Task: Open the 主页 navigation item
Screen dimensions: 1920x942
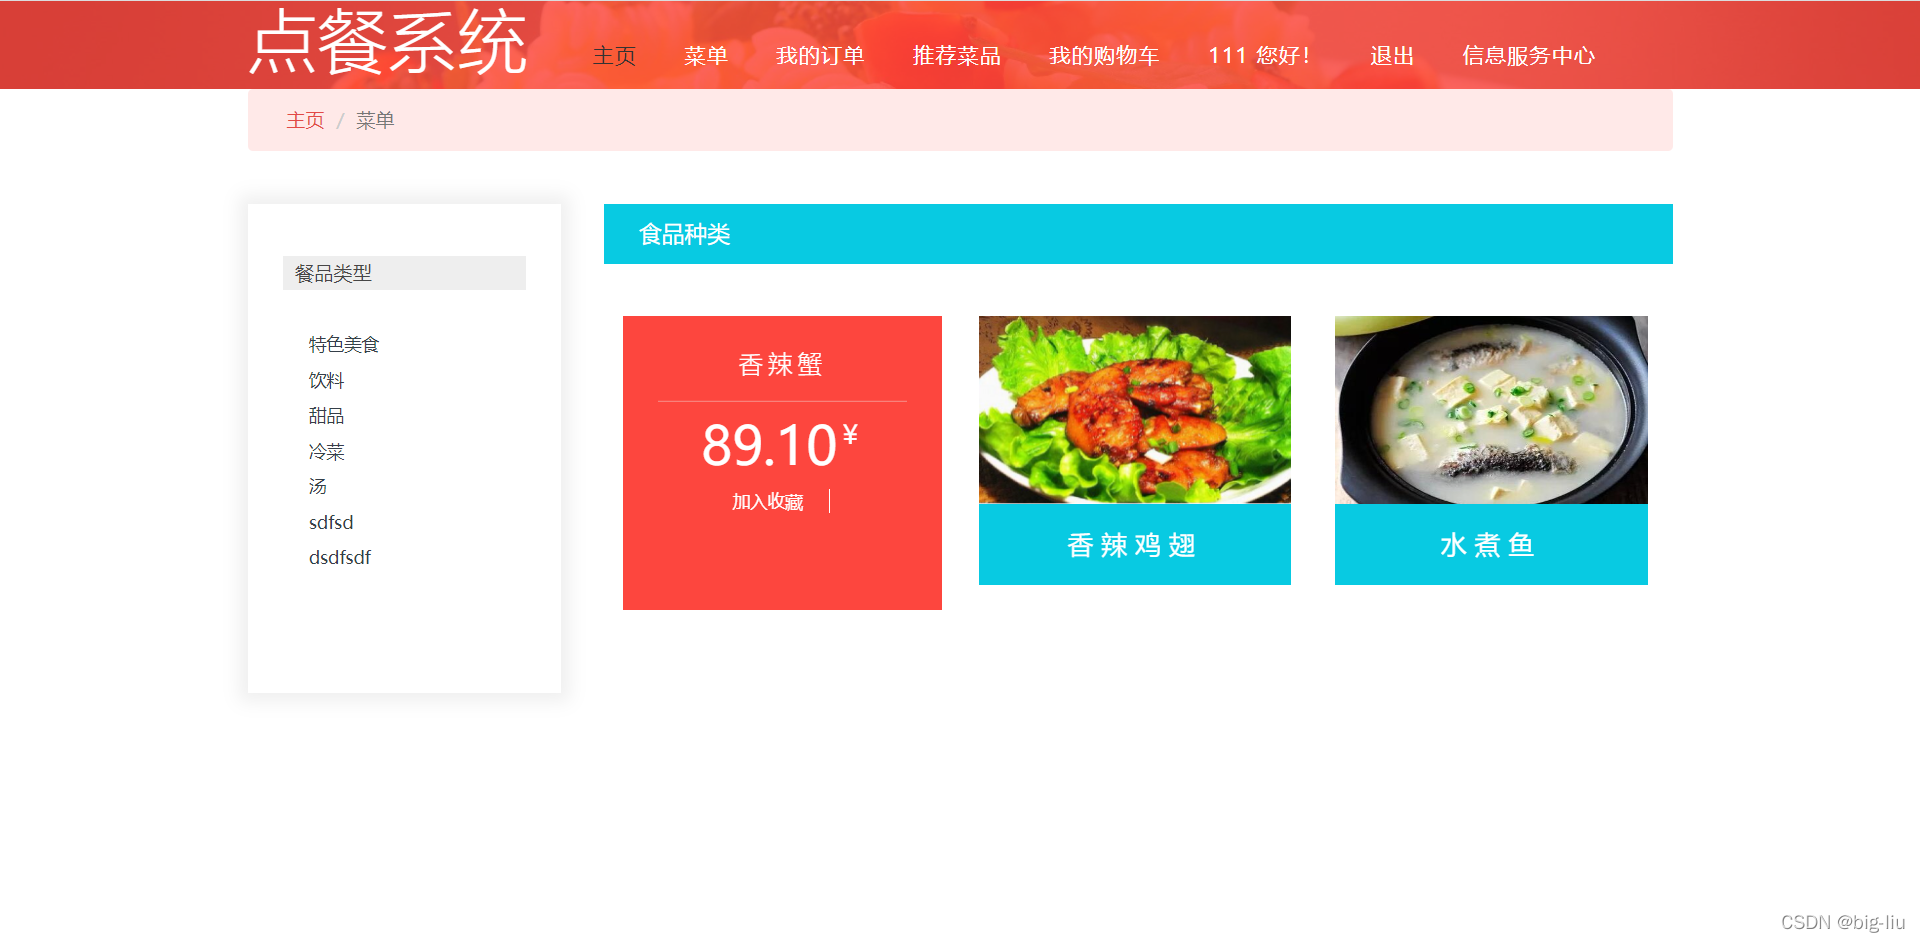Action: [x=614, y=56]
